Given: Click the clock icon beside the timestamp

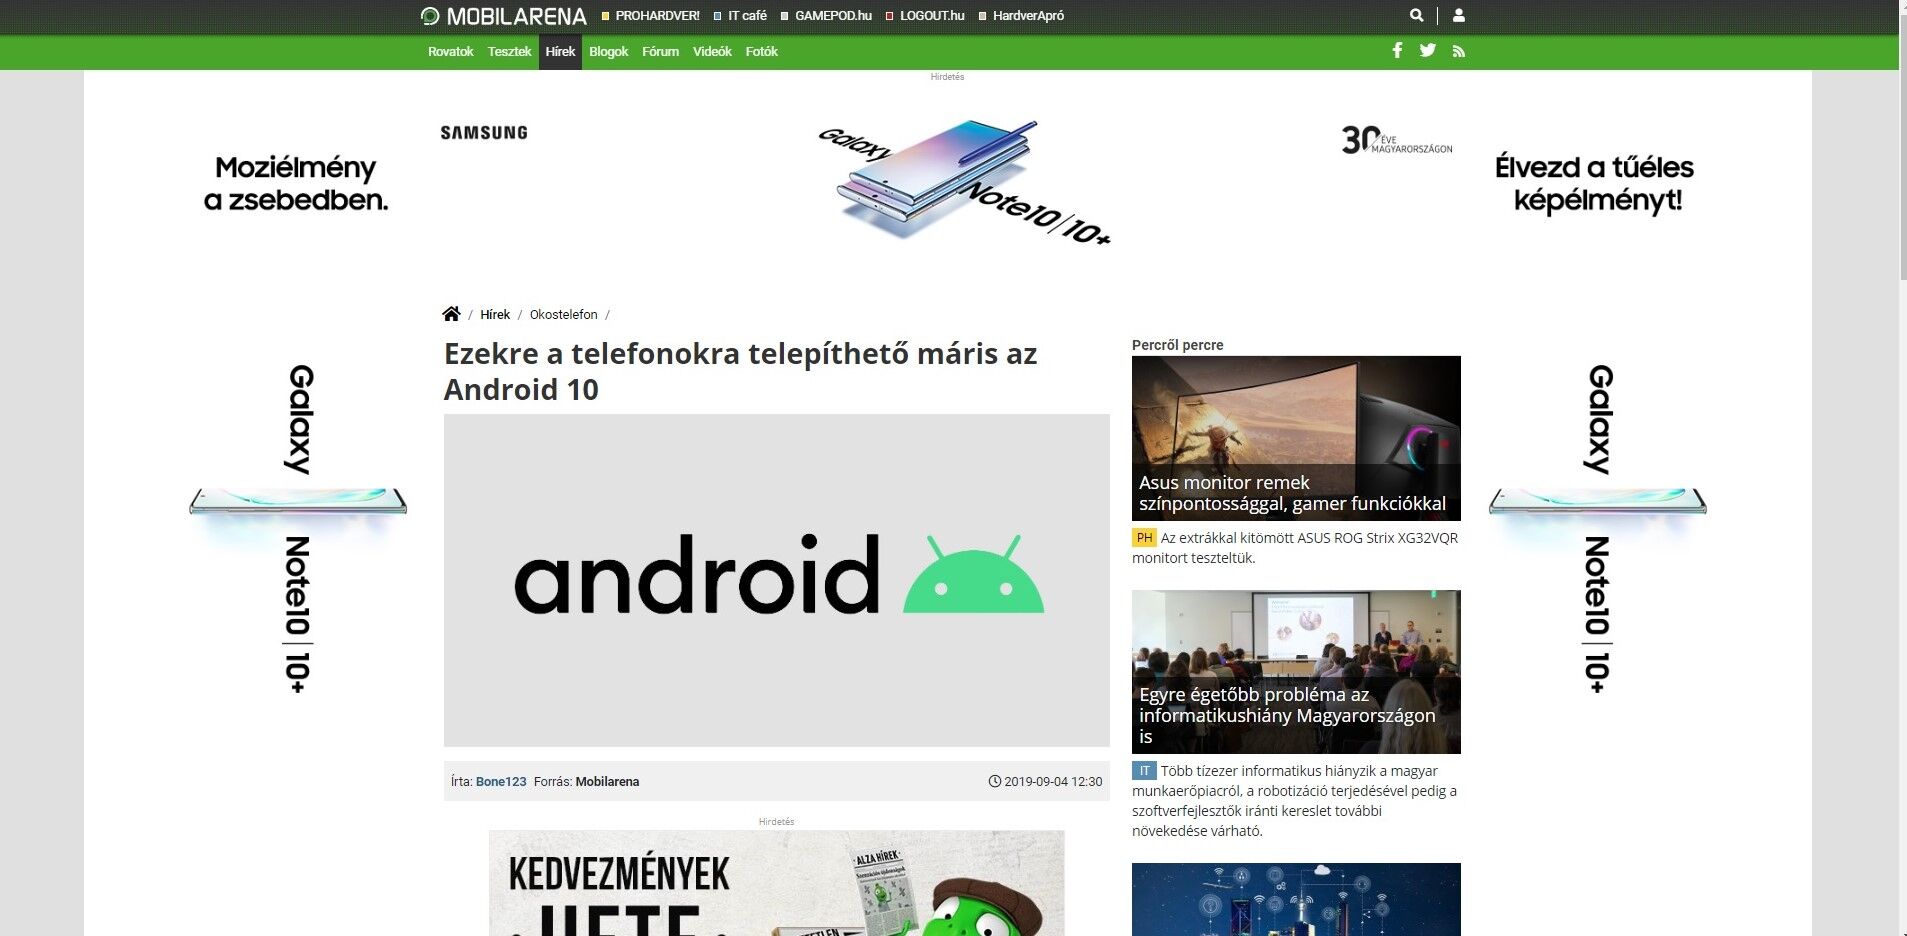Looking at the screenshot, I should [995, 782].
